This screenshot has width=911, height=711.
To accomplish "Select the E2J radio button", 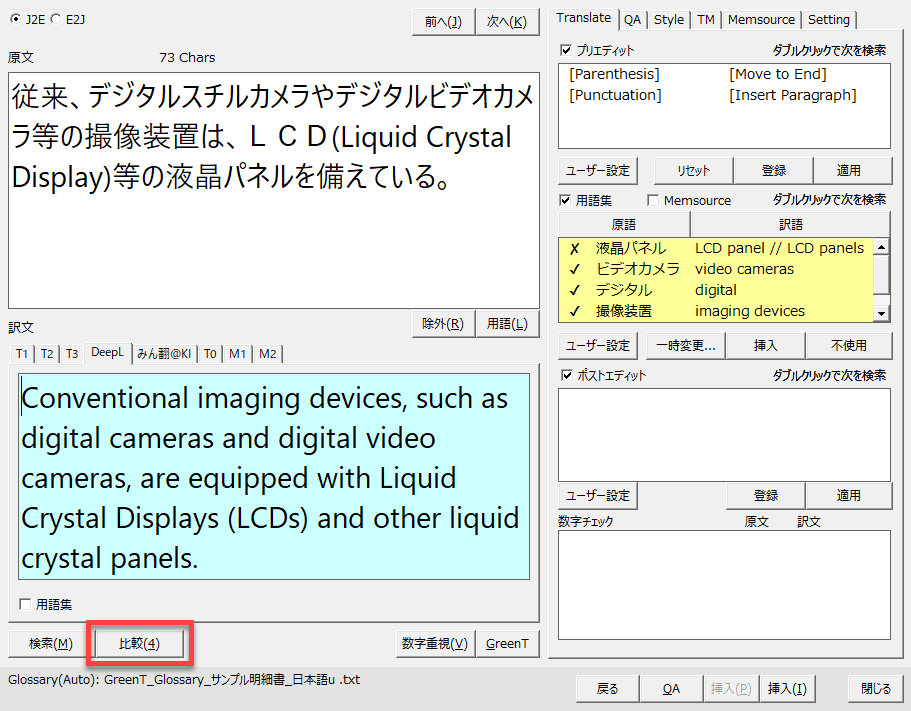I will point(55,19).
